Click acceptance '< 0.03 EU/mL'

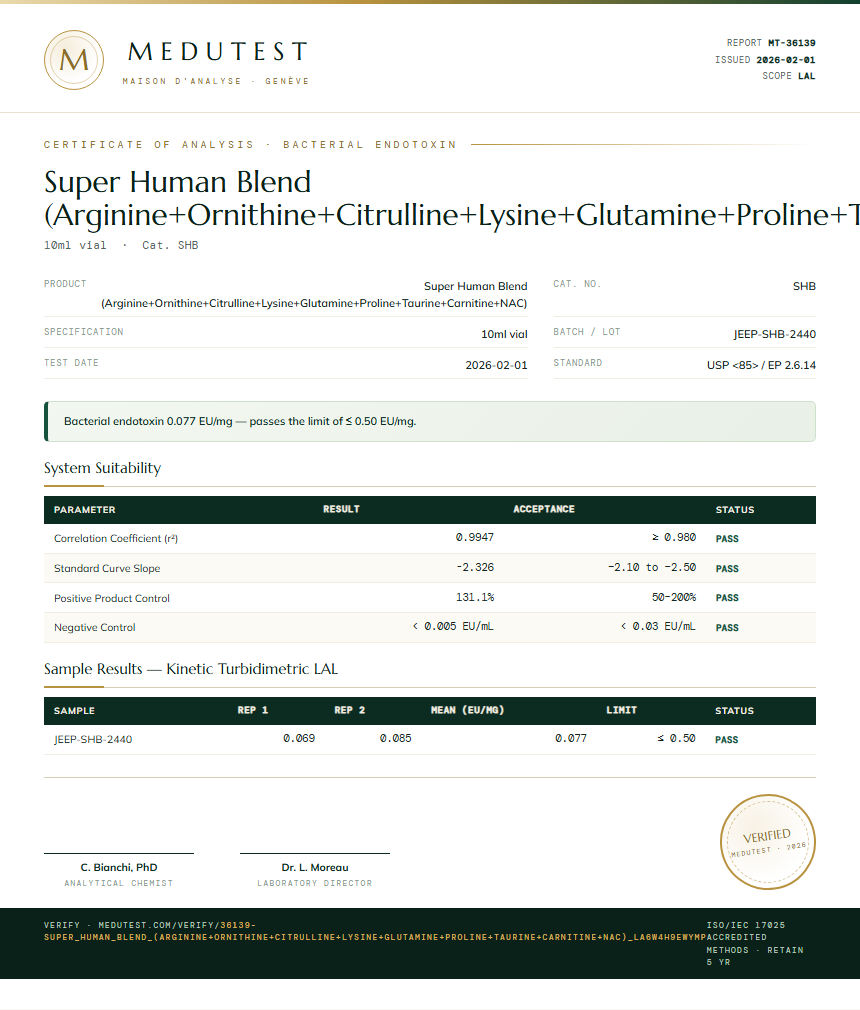658,626
